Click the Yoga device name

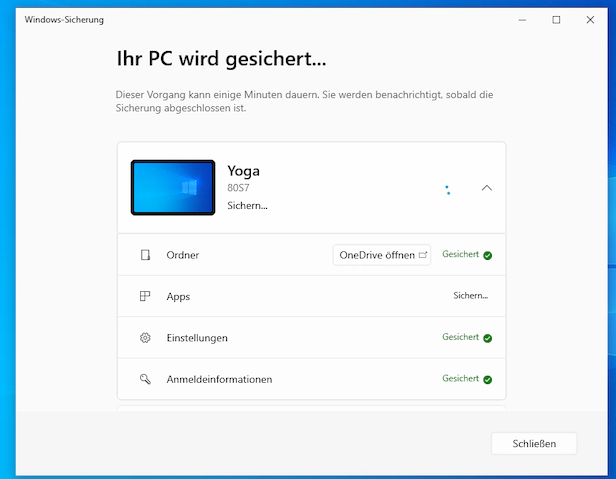click(x=243, y=171)
